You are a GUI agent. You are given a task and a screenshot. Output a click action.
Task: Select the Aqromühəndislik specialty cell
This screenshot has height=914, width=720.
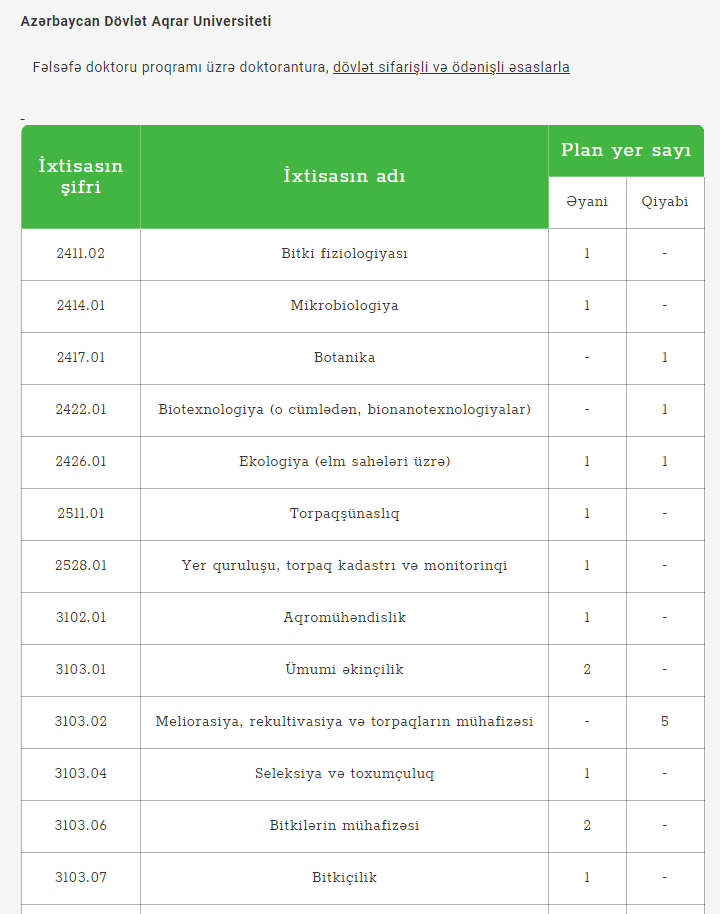(344, 618)
